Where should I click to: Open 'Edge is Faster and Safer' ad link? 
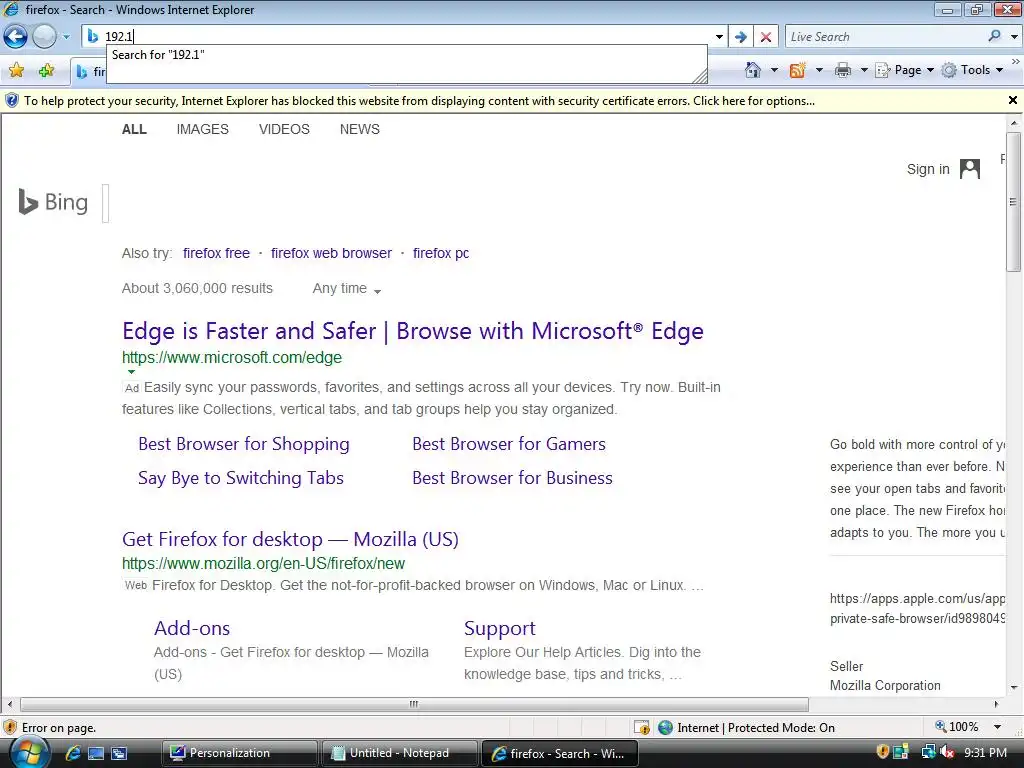click(x=413, y=331)
